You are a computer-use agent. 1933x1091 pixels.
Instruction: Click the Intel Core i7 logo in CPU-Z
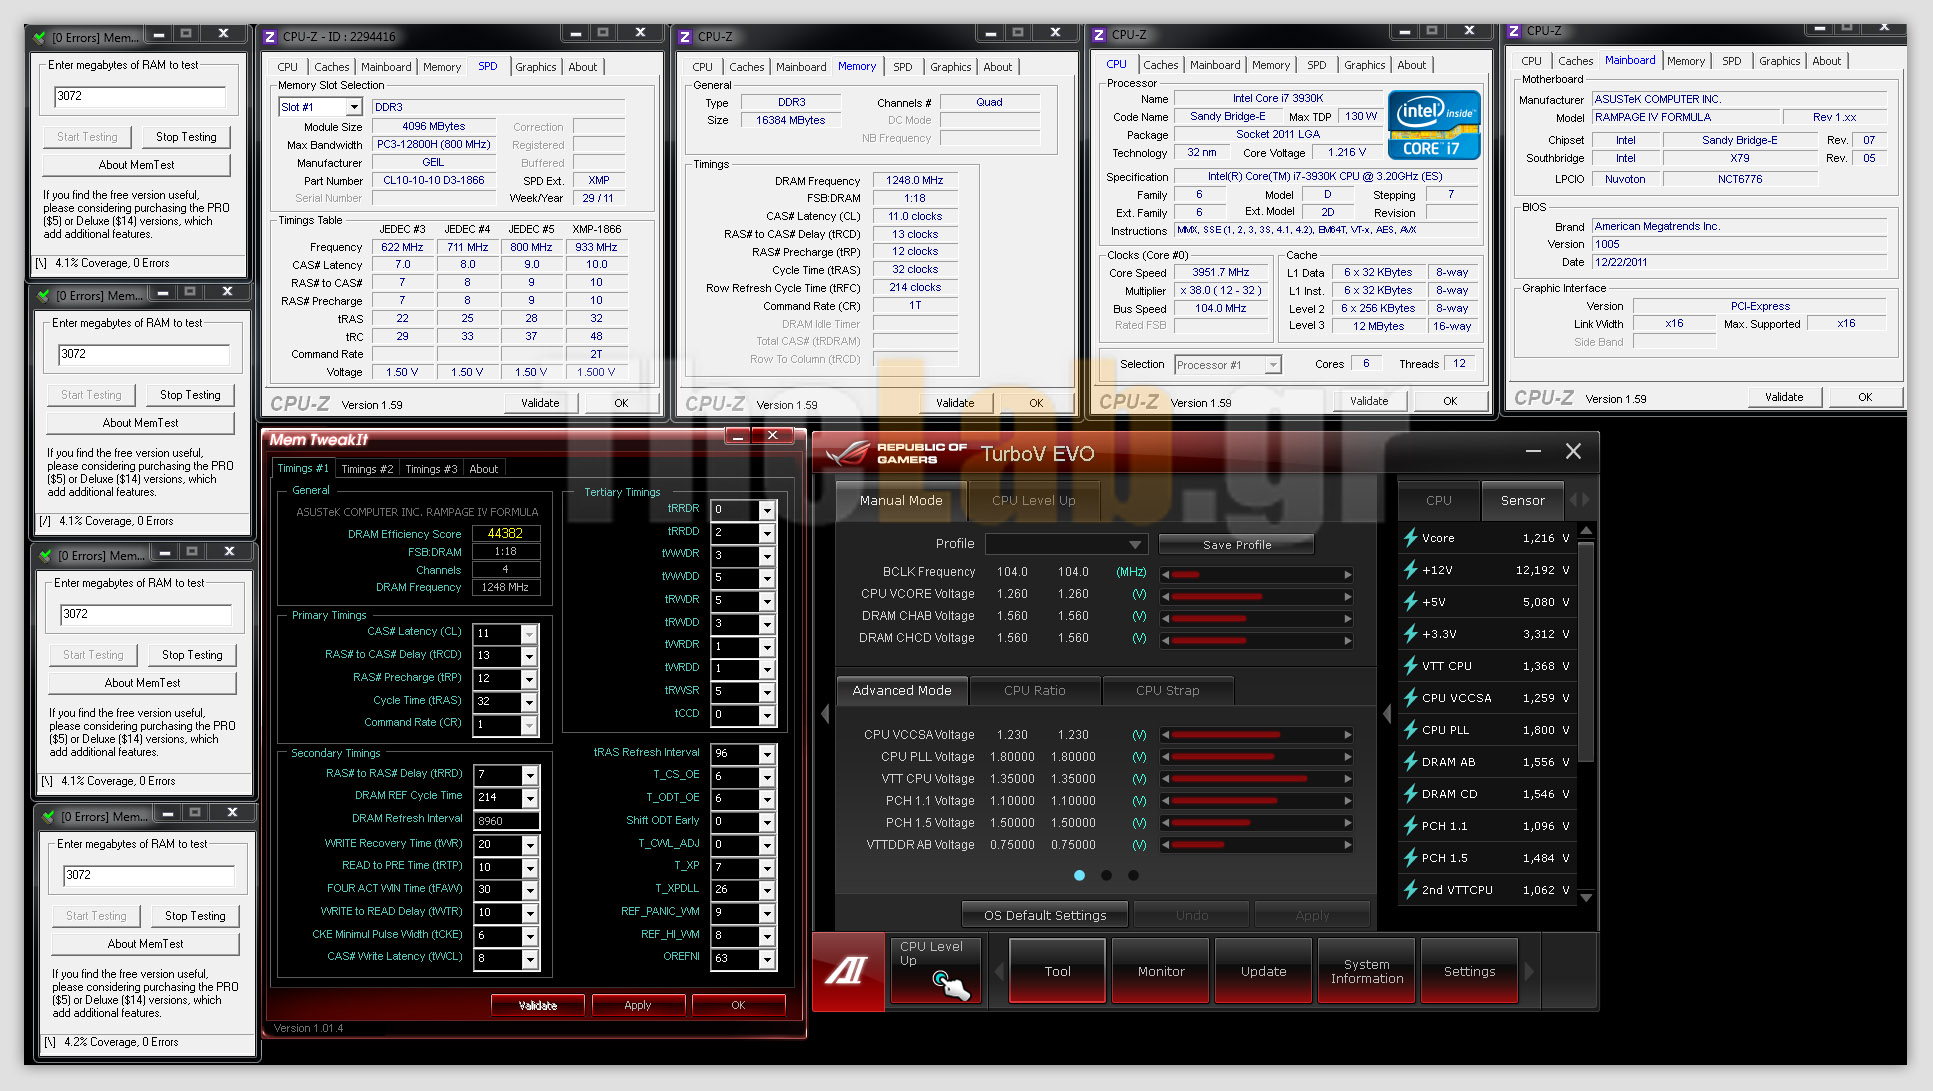pyautogui.click(x=1434, y=125)
